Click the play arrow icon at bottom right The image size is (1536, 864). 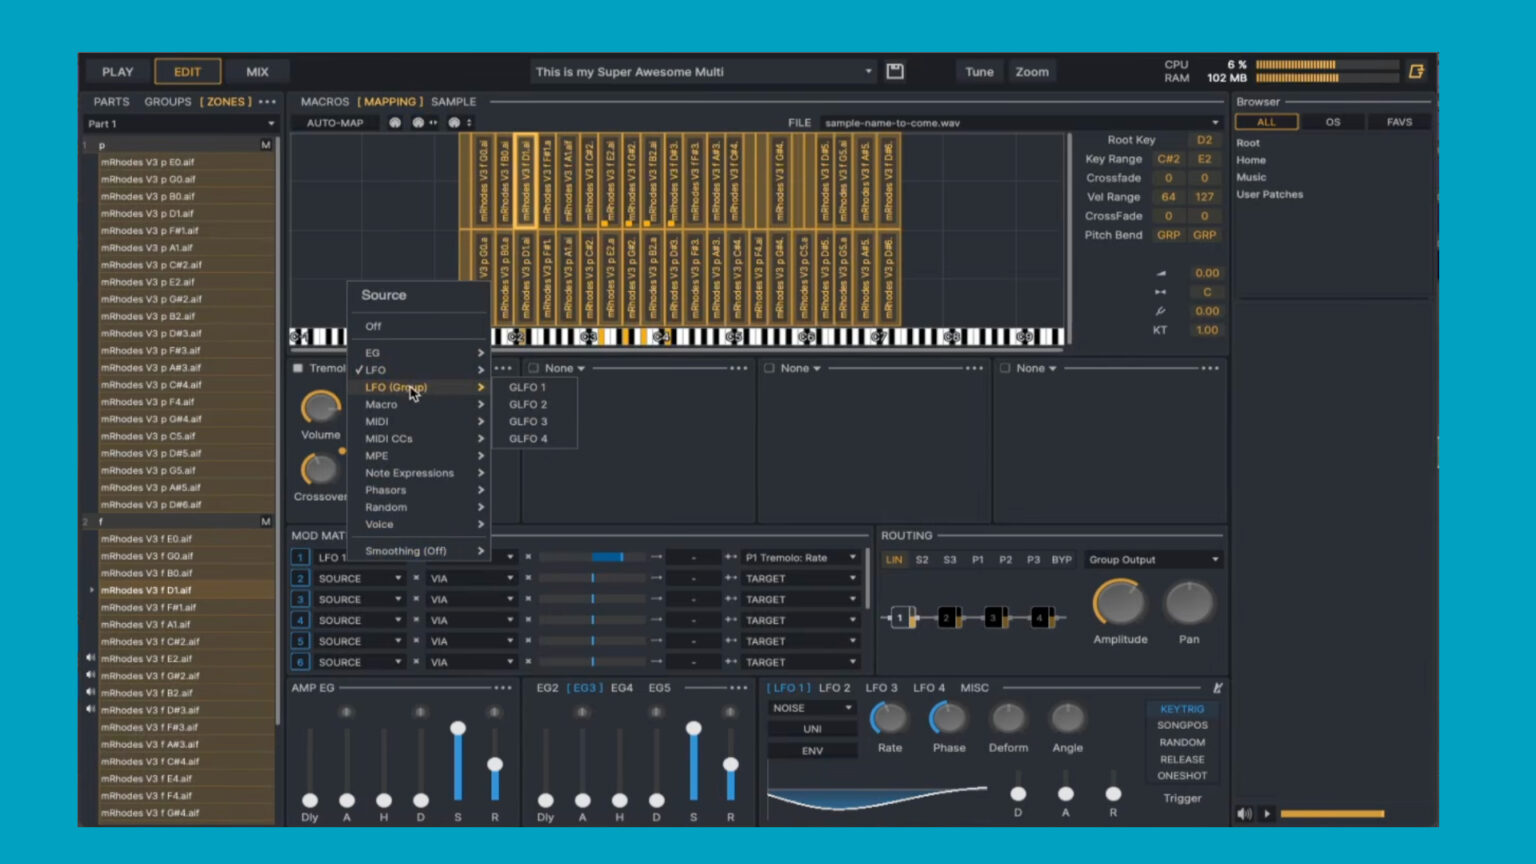pos(1267,813)
